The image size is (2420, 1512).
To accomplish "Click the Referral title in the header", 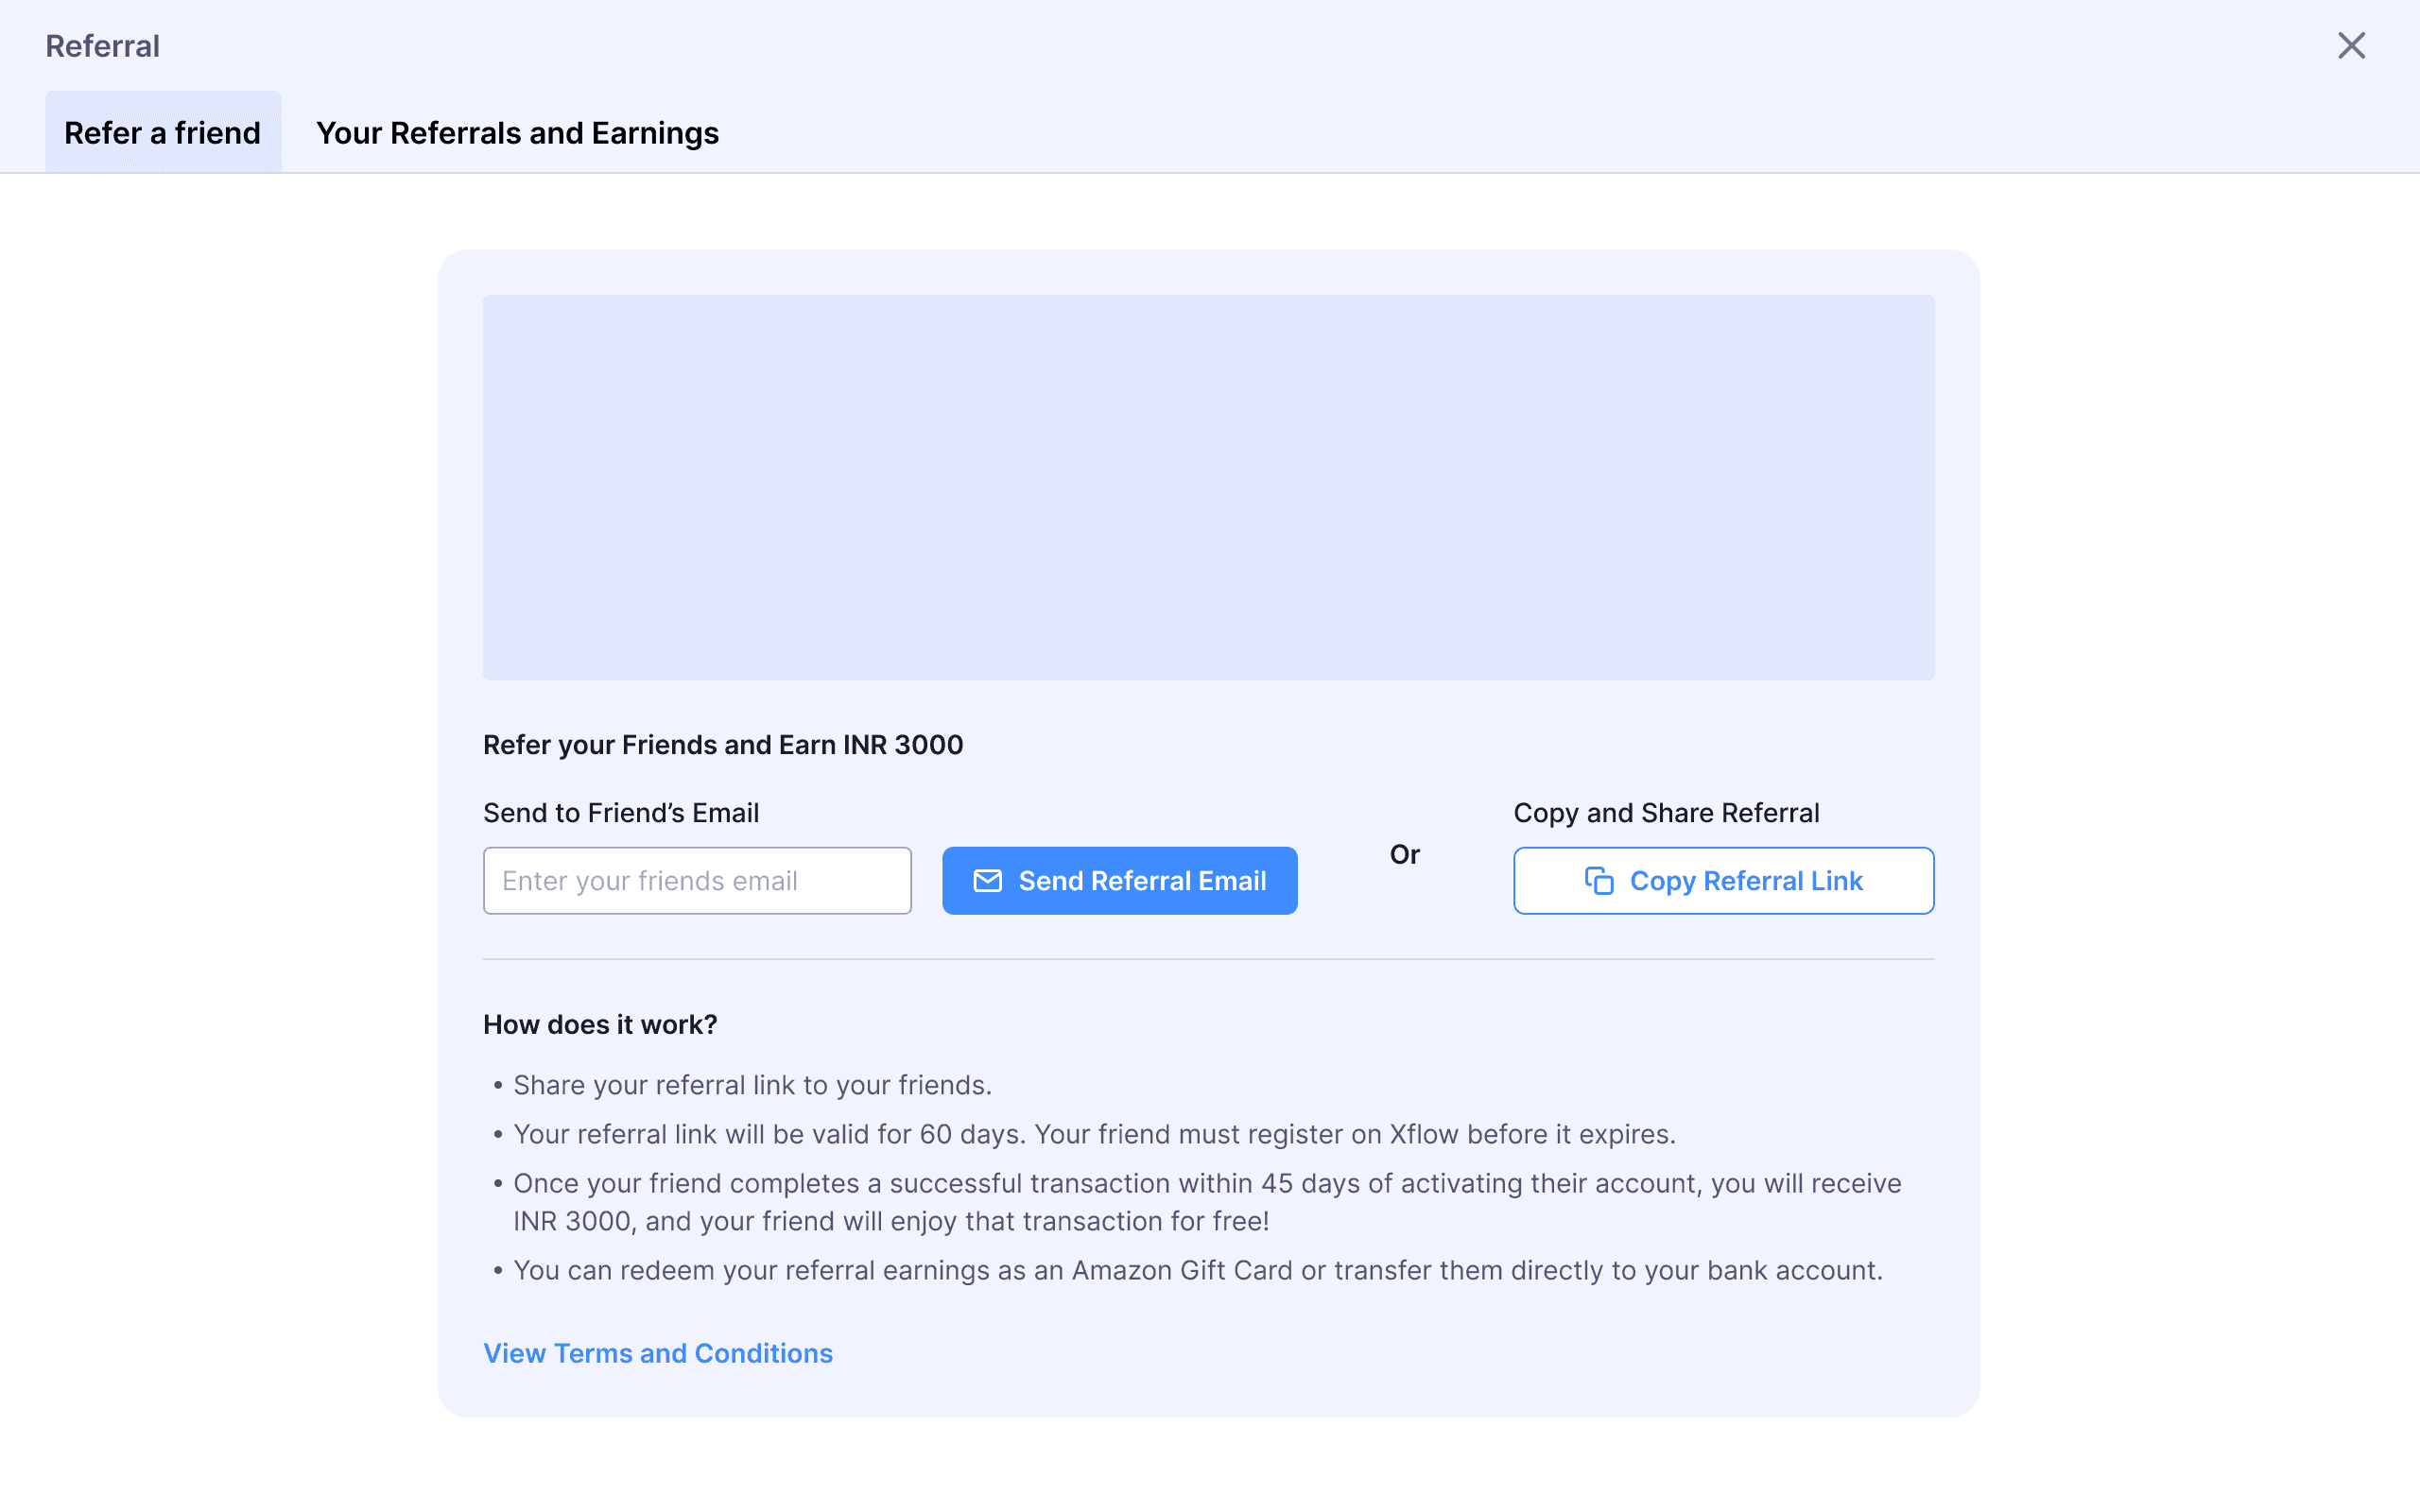I will click(102, 46).
